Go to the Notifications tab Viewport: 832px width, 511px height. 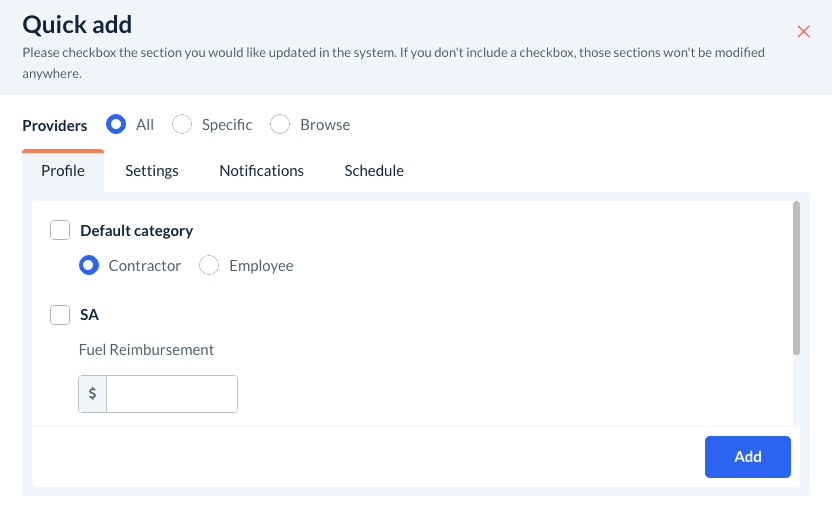tap(261, 171)
